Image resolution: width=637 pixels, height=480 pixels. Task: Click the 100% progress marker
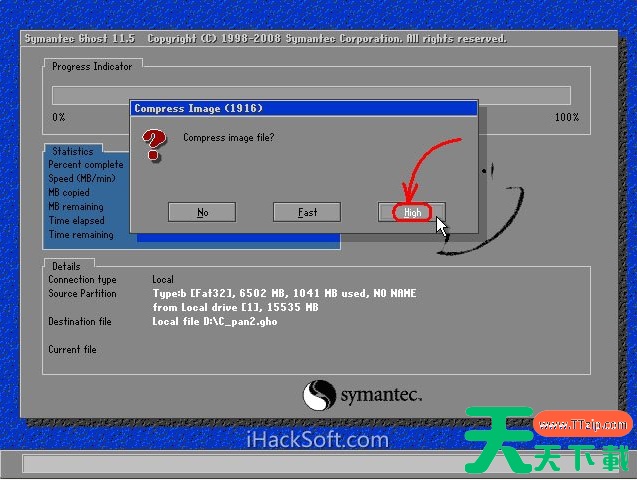pos(567,117)
